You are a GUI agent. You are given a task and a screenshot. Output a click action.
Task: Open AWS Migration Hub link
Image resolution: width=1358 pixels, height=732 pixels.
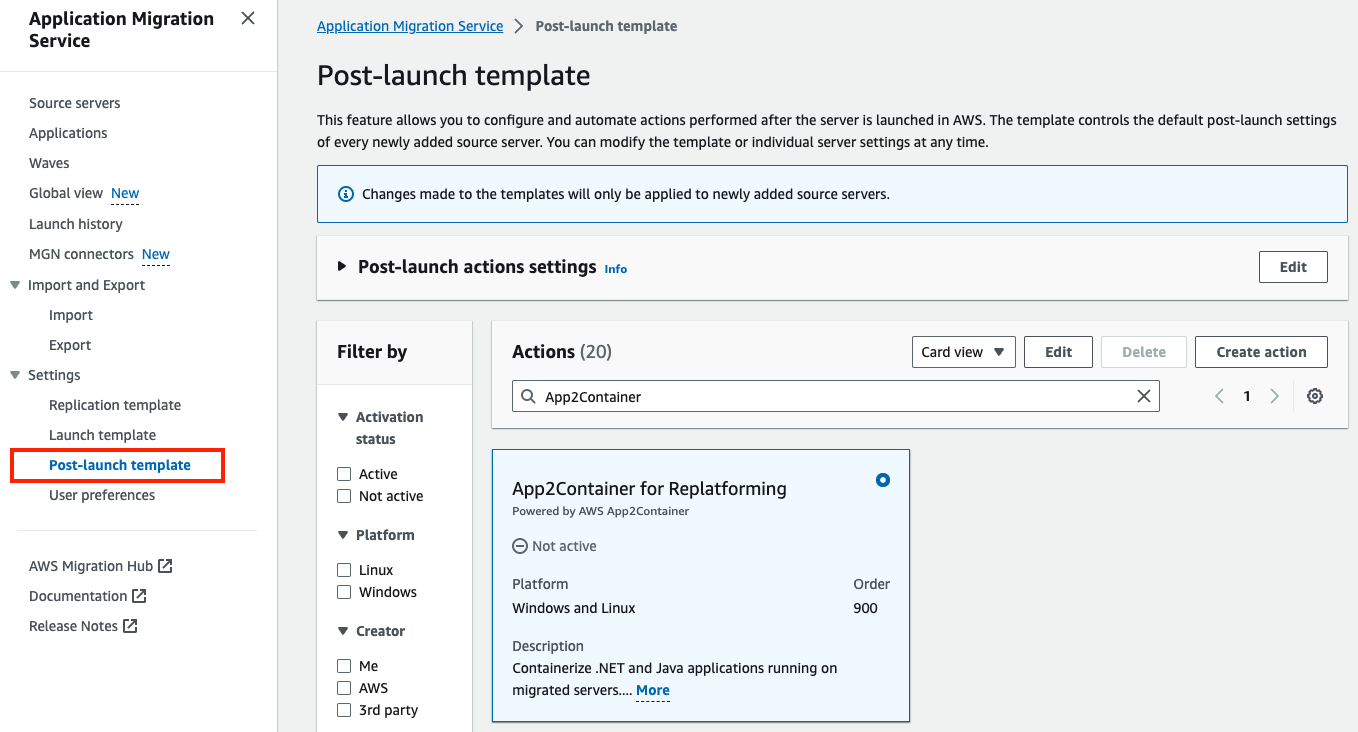tap(91, 566)
